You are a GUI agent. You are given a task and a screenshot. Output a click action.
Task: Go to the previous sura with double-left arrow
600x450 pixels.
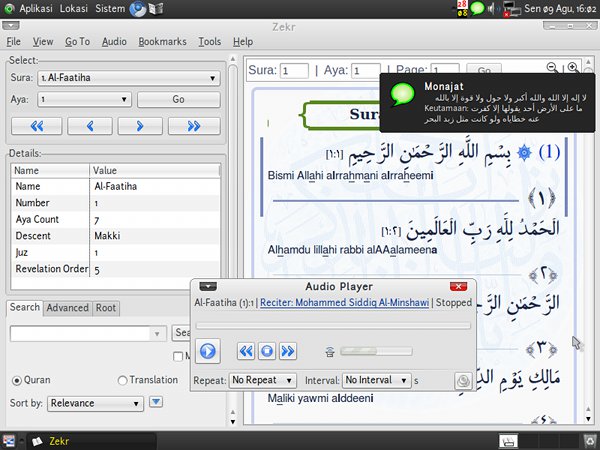tap(37, 126)
